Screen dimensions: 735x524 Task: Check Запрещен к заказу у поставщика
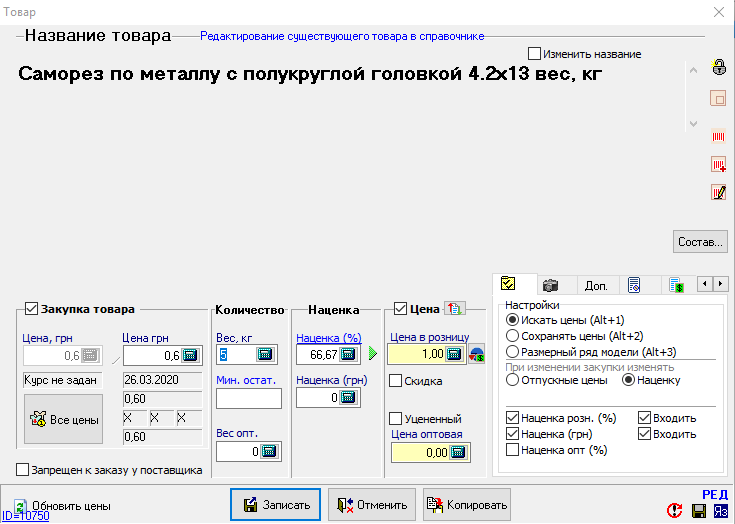coord(23,470)
